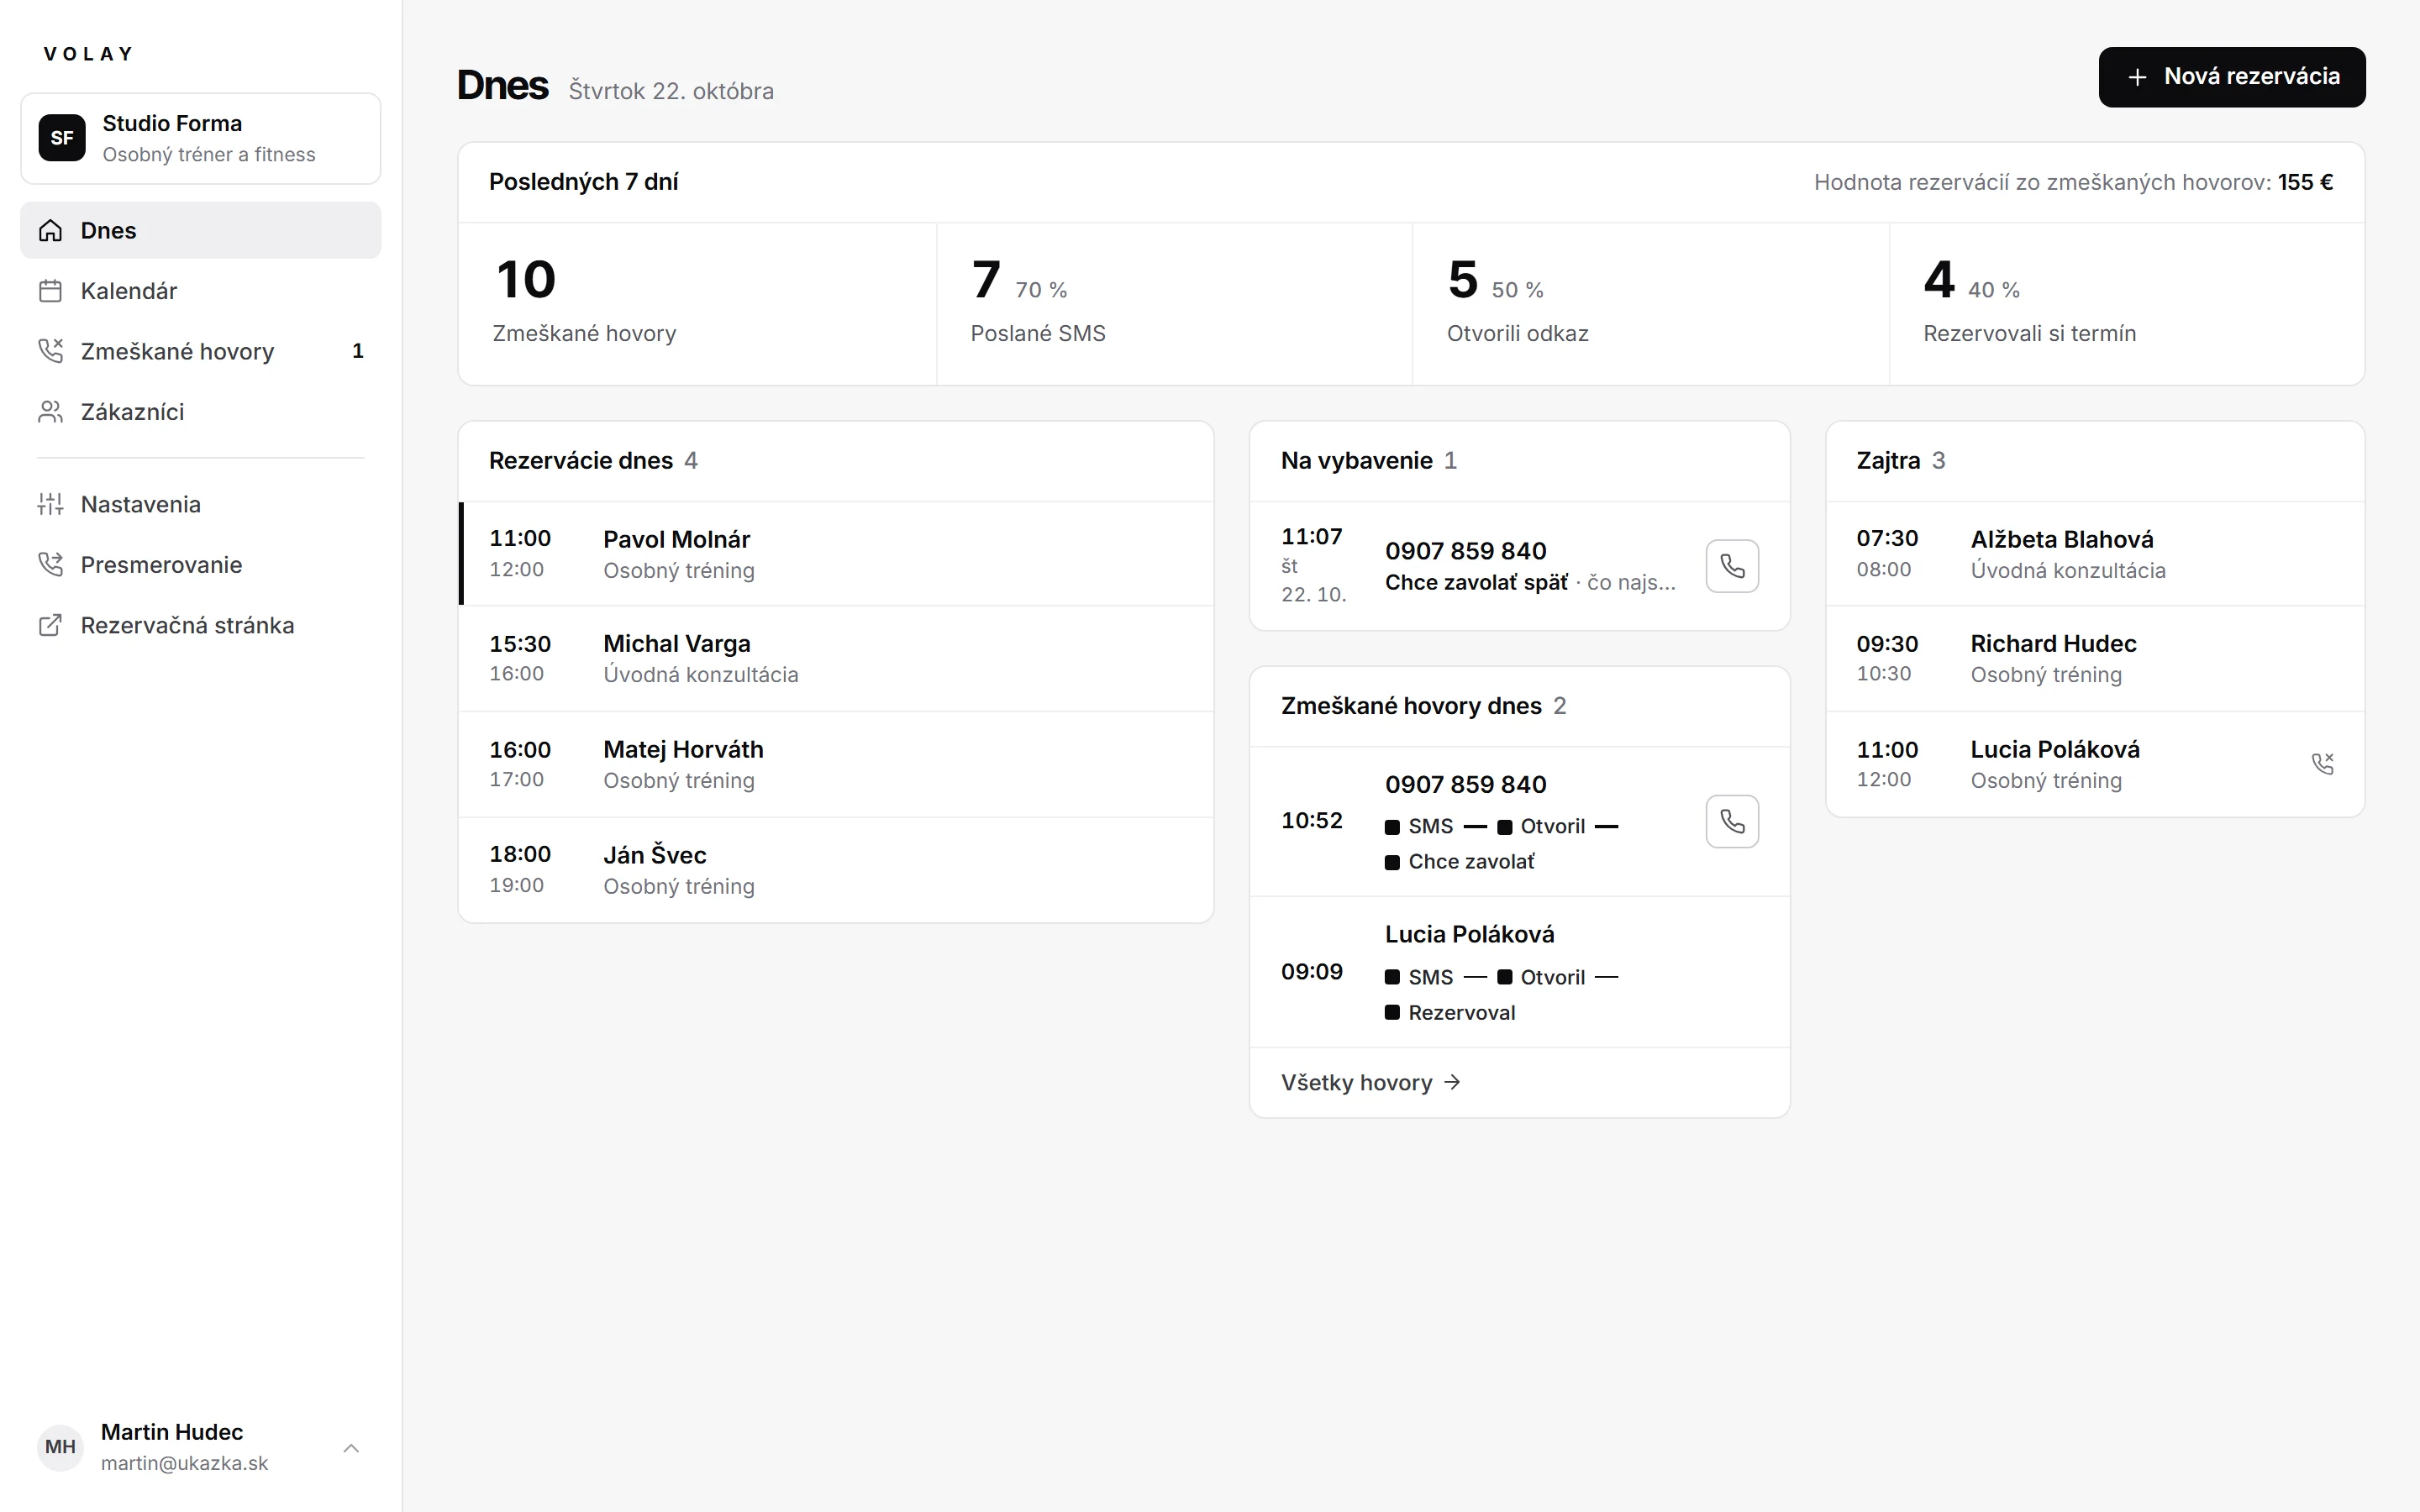Click the 0907 859 840 number at 11:07
Screen dimensions: 2420x1512
click(1465, 551)
